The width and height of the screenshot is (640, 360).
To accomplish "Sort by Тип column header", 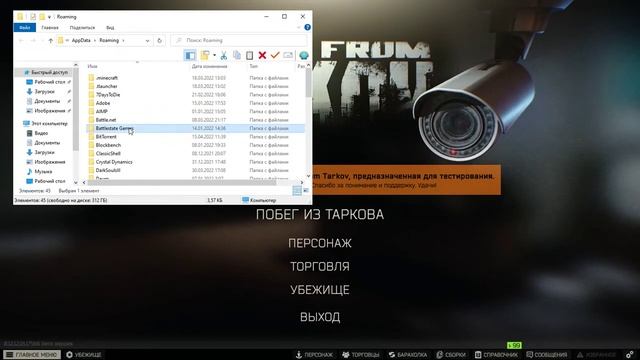I will point(253,66).
